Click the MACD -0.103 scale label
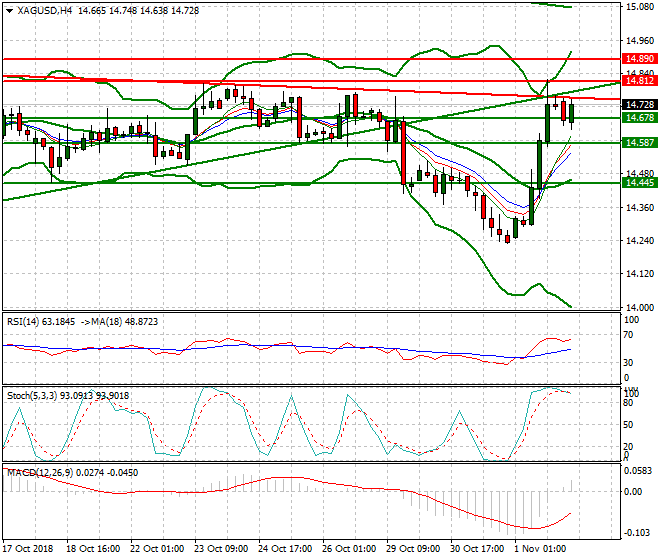This screenshot has width=660, height=560. [x=639, y=533]
